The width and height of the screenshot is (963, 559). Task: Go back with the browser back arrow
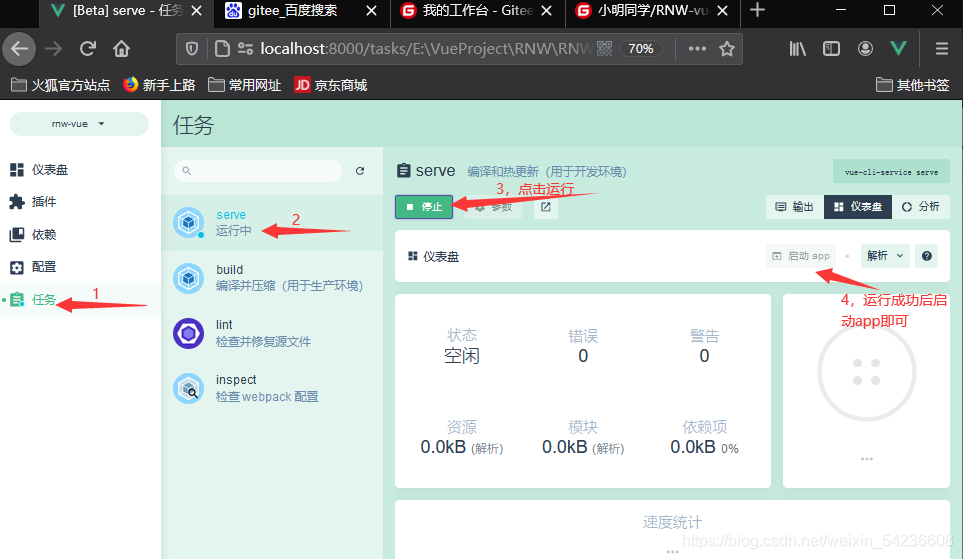(20, 49)
